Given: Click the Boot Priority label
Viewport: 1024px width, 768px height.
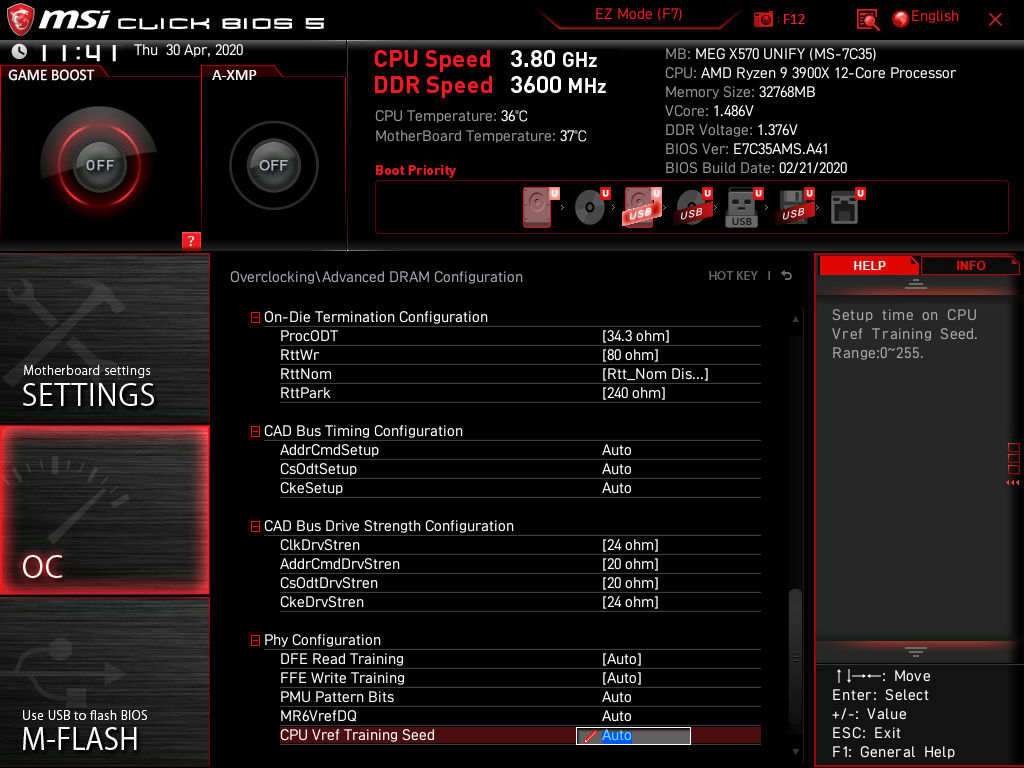Looking at the screenshot, I should coord(415,170).
